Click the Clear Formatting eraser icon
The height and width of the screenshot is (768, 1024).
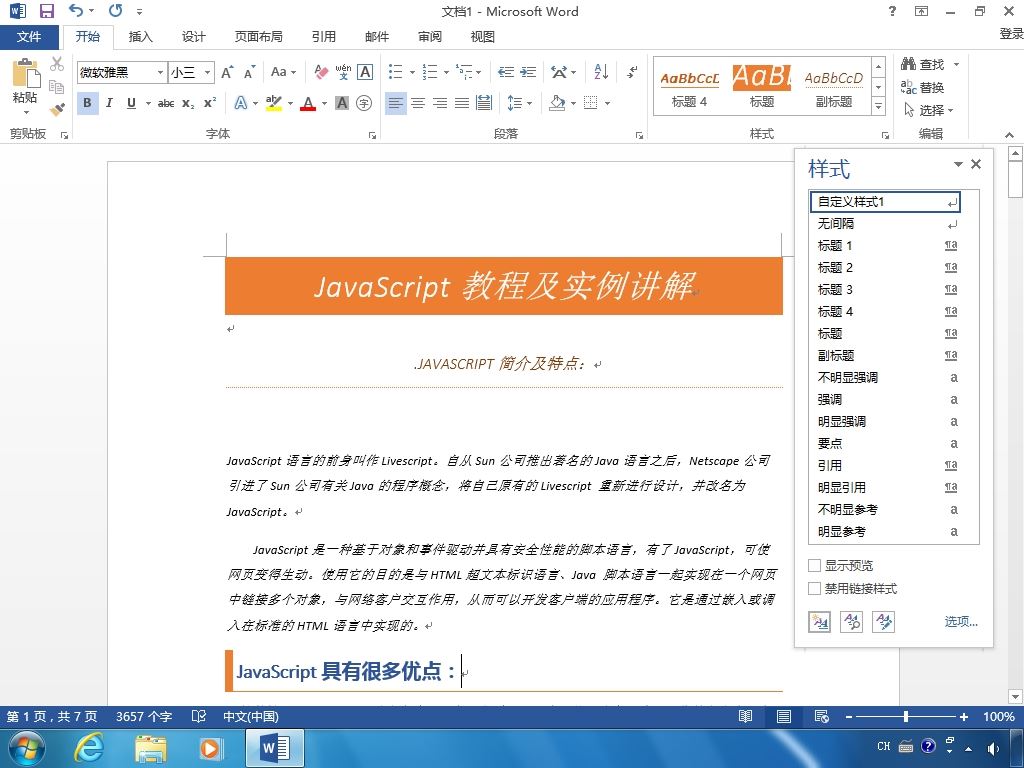click(x=321, y=72)
